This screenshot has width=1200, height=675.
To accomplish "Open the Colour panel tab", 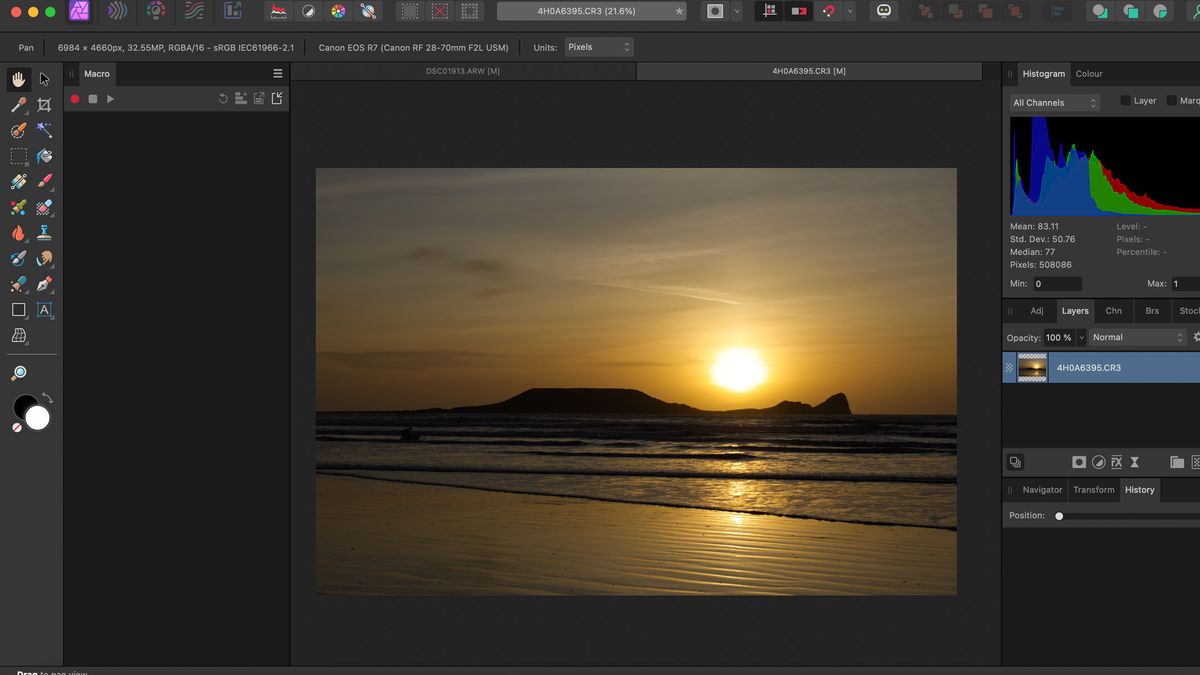I will click(x=1089, y=74).
